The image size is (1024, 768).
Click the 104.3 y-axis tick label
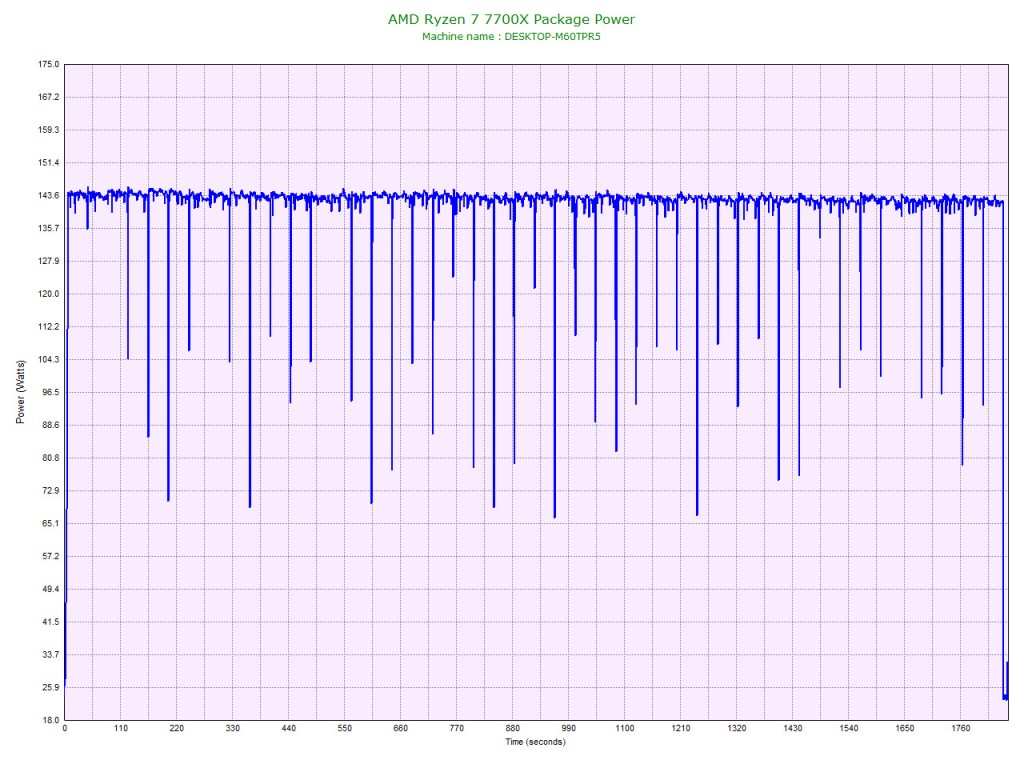point(48,359)
